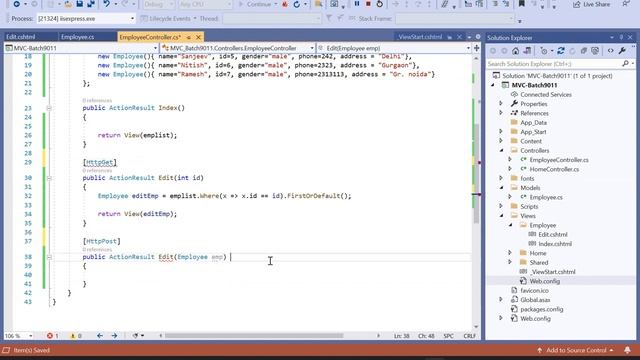The height and width of the screenshot is (360, 640).
Task: Select _ViewStart.cshtml in Solution Explorer tree
Action: [553, 272]
